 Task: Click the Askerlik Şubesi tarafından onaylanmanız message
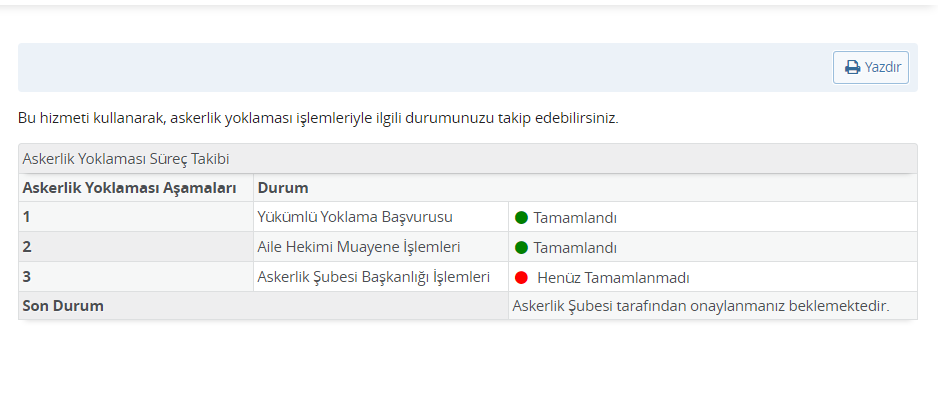click(x=701, y=306)
